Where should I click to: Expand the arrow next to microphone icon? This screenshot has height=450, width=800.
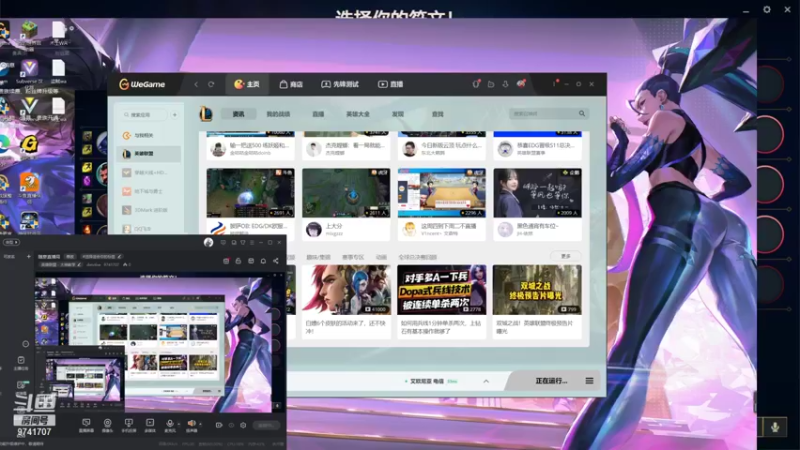[x=179, y=423]
